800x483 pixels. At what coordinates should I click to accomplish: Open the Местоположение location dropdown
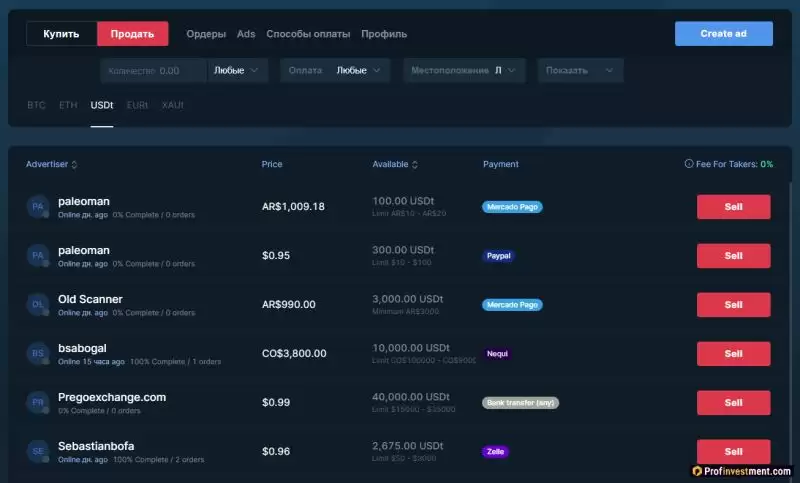pos(464,71)
